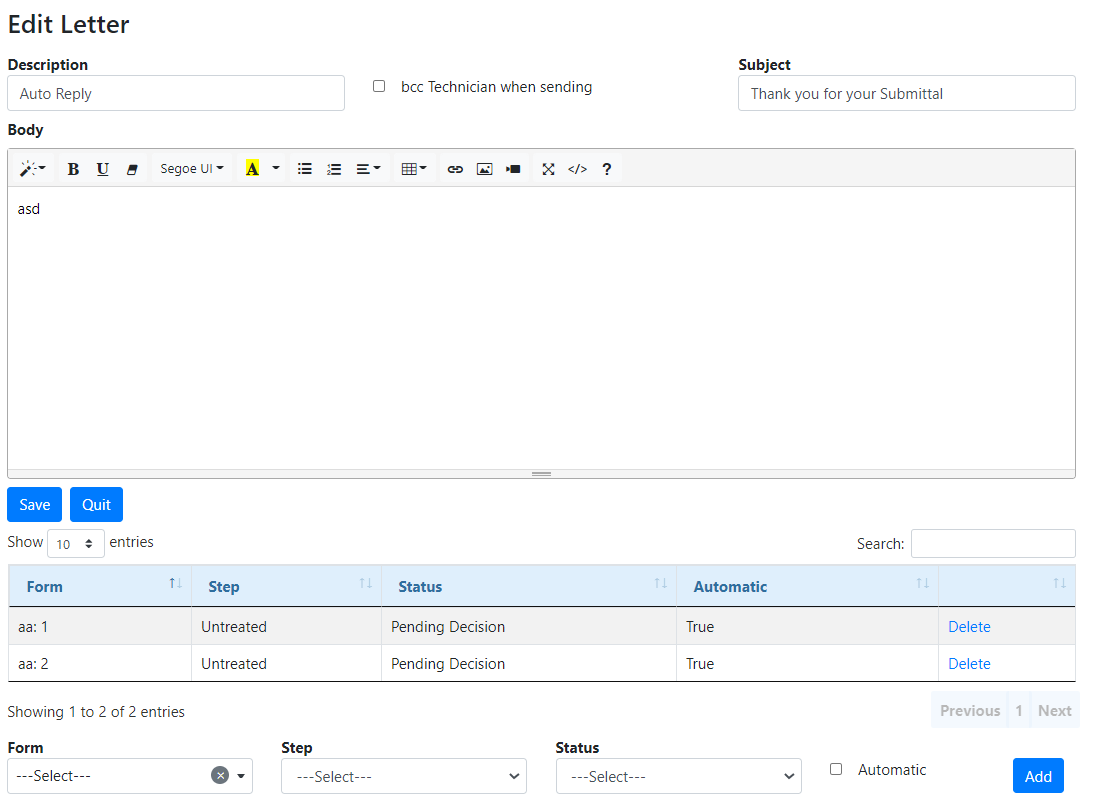1097x807 pixels.
Task: Toggle fullscreen editor mode
Action: click(x=548, y=169)
